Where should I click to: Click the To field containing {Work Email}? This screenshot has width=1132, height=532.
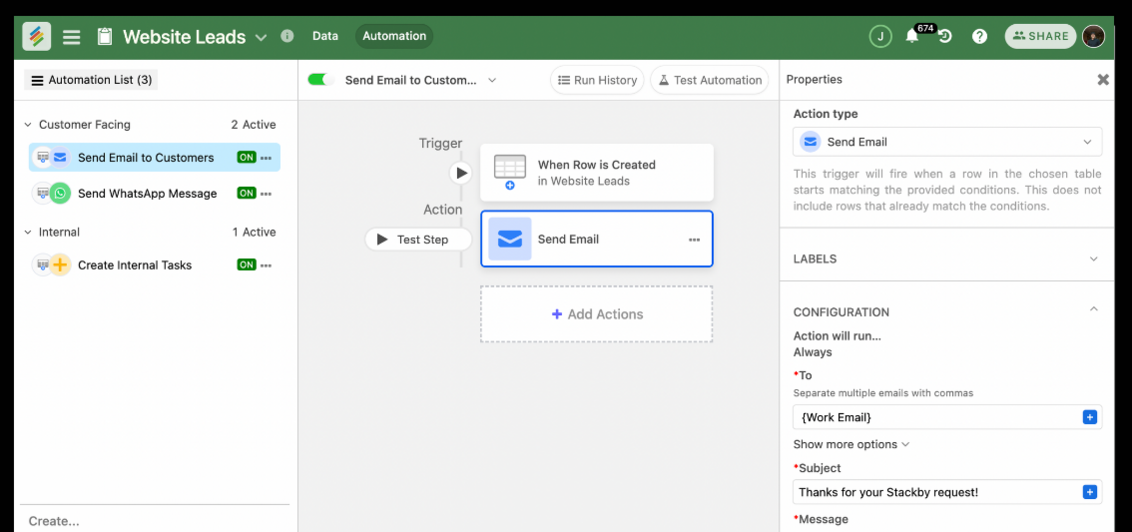tap(947, 417)
